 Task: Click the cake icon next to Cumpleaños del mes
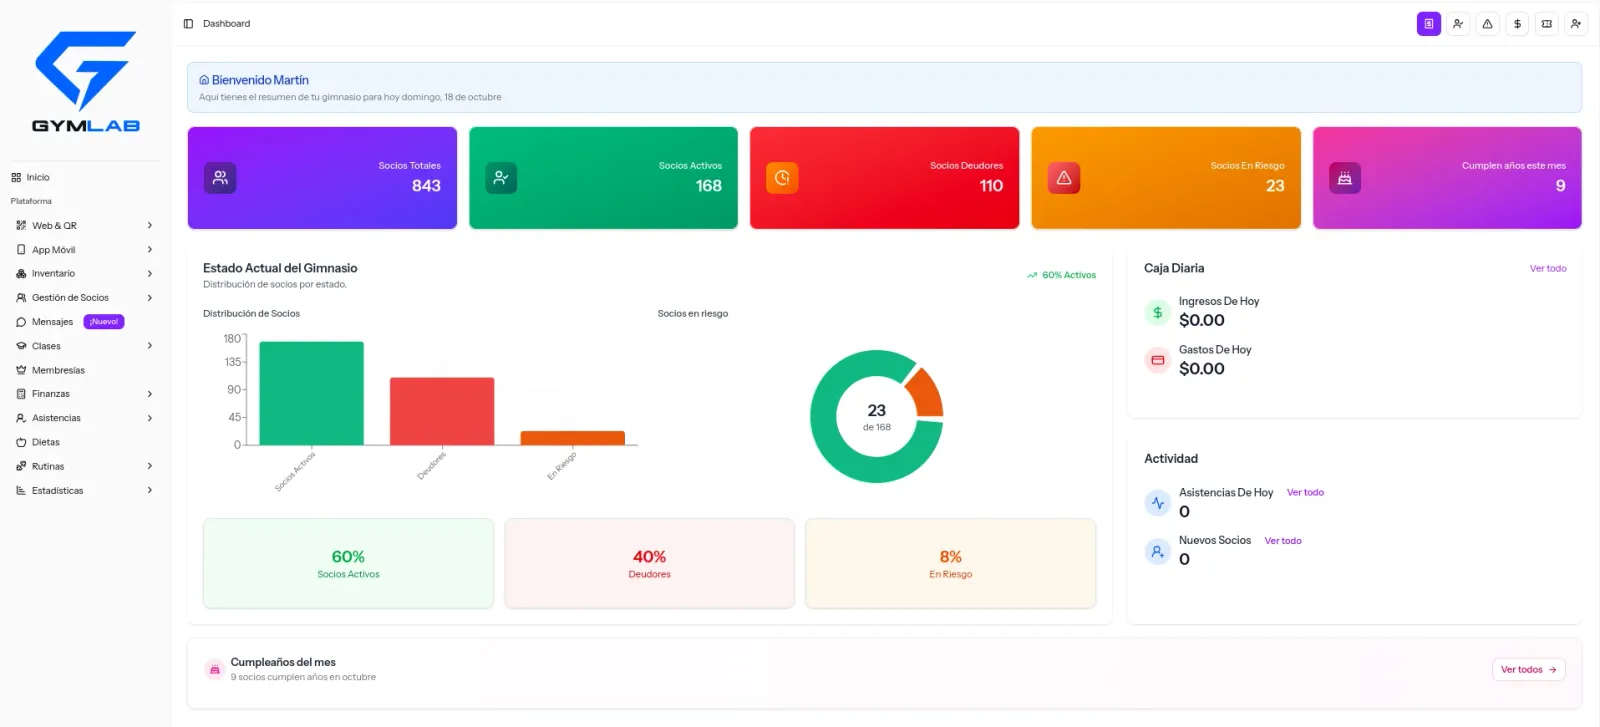[x=214, y=670]
